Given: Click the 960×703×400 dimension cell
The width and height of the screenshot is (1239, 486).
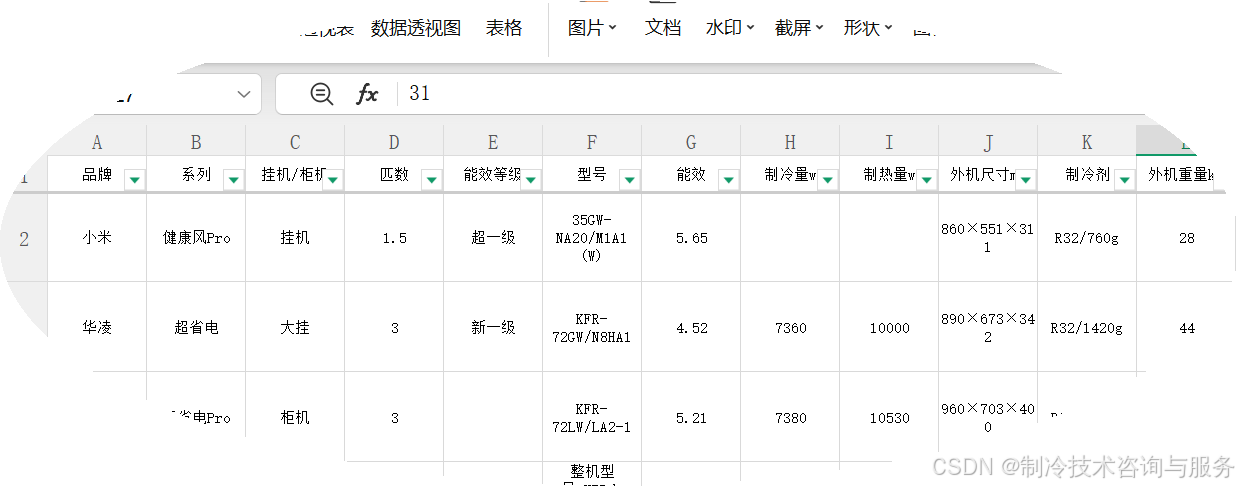Looking at the screenshot, I should coord(988,417).
